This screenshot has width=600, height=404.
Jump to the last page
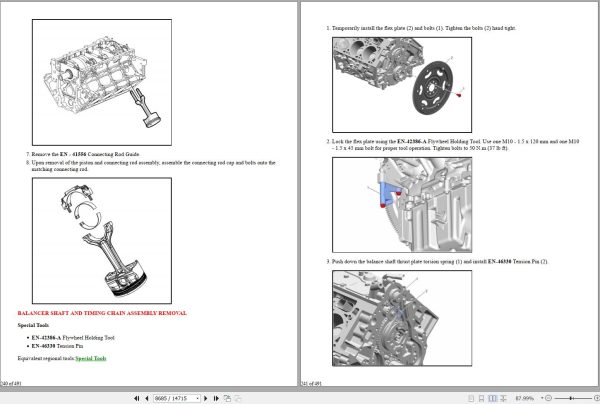[x=216, y=398]
